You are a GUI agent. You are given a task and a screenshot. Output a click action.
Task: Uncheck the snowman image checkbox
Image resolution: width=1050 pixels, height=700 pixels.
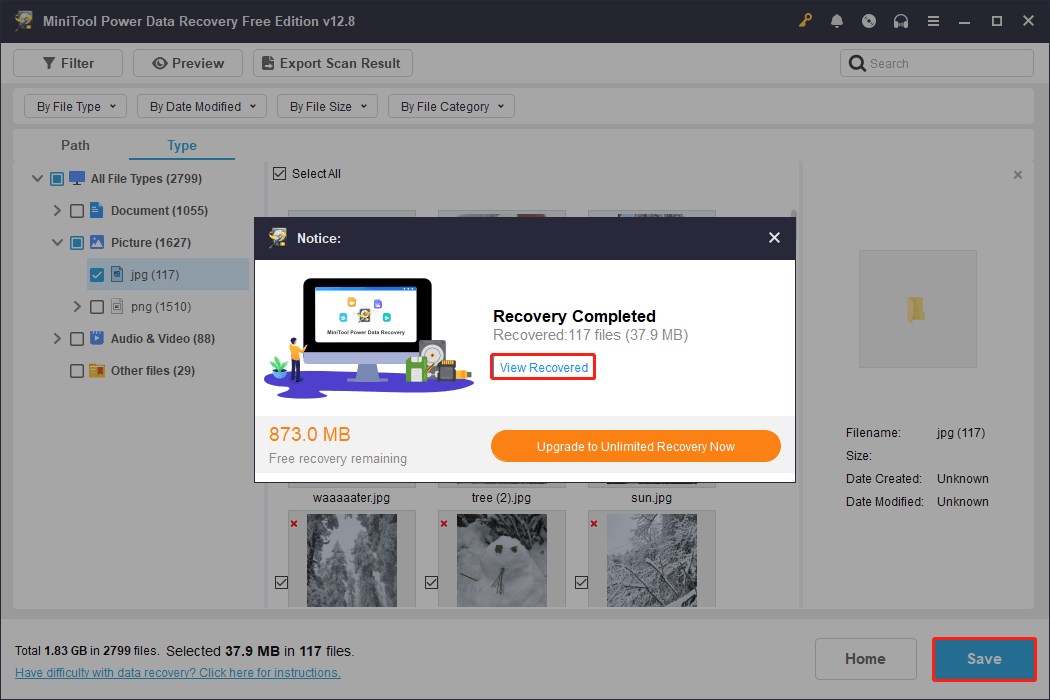[431, 582]
